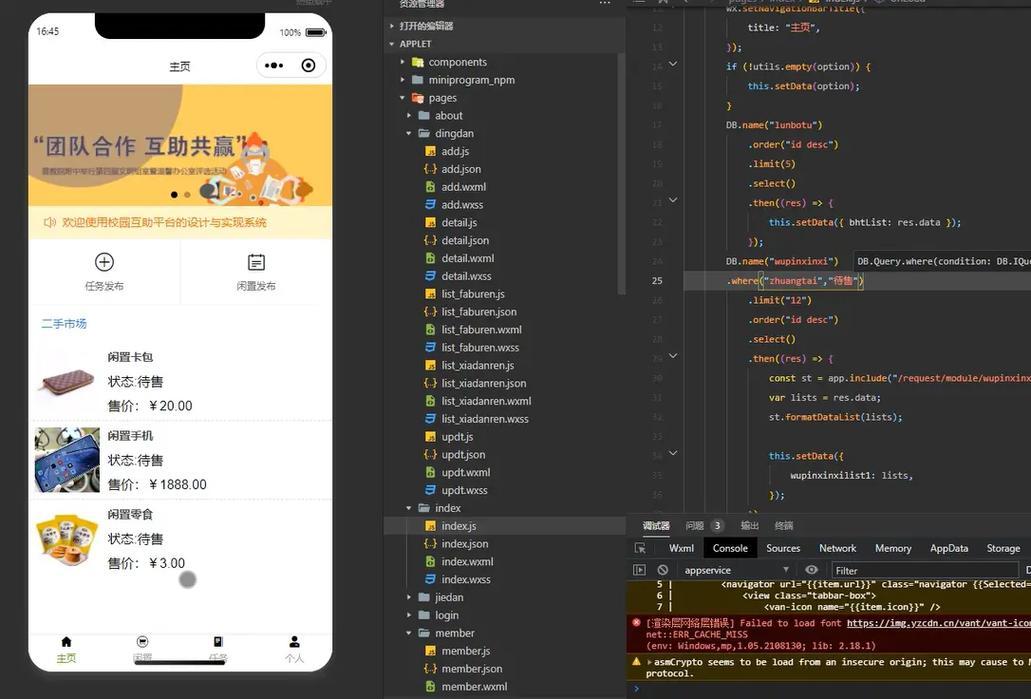Open updt.wxss file

coord(464,490)
